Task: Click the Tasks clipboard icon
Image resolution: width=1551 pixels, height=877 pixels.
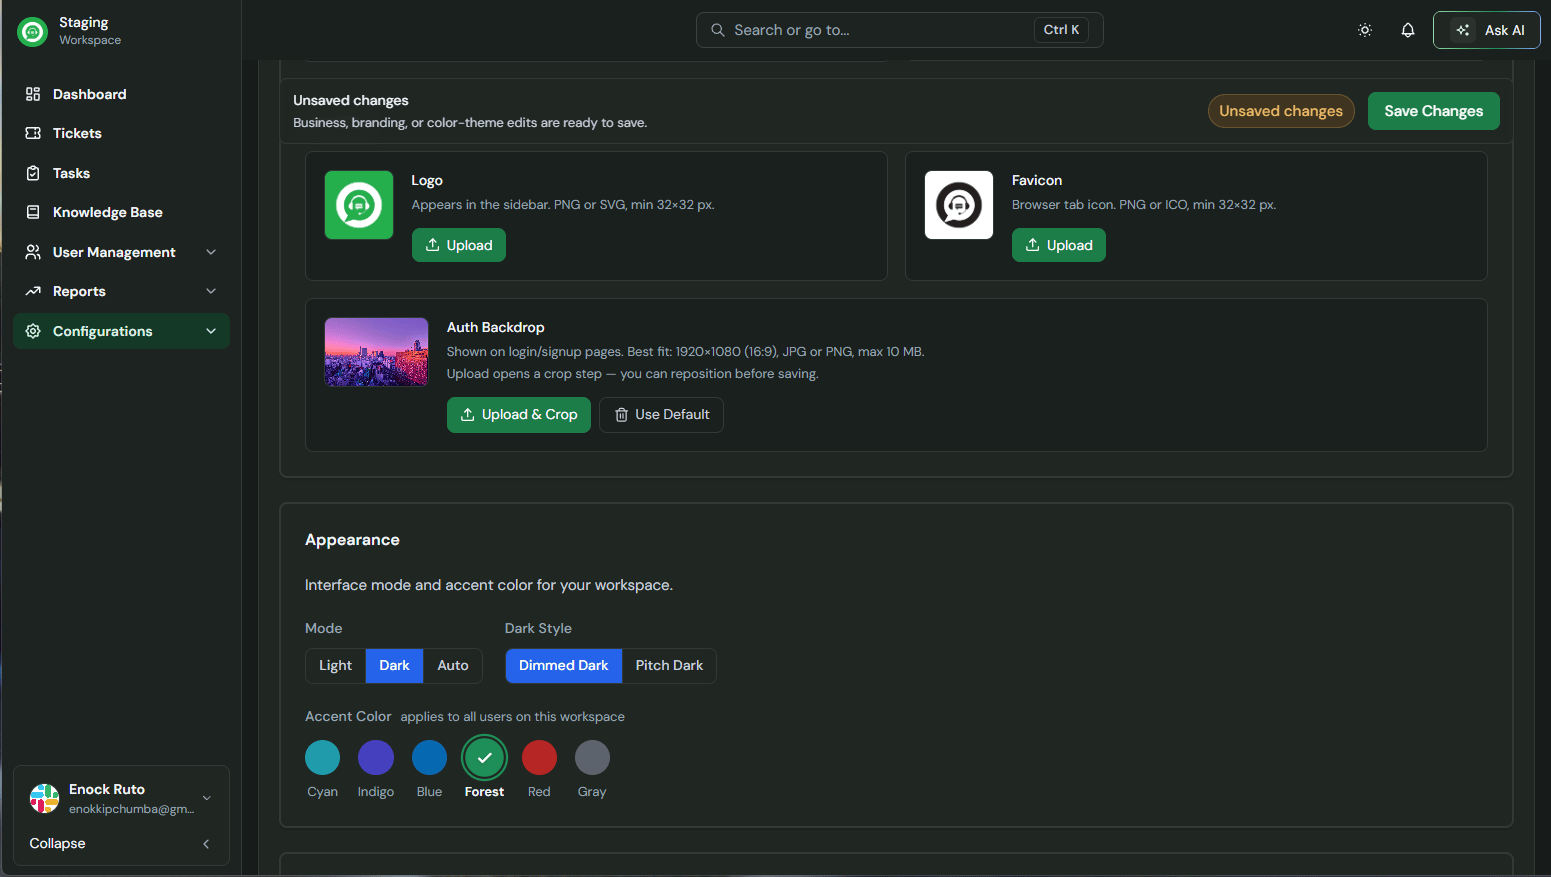Action: point(33,173)
